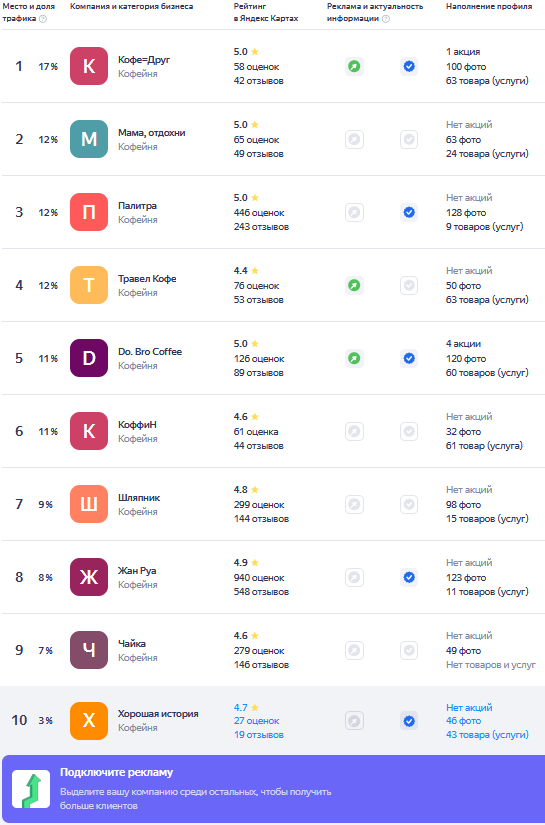Image resolution: width=545 pixels, height=825 pixels.
Task: Click the green advertising icon for Кофе=Друг
Action: (355, 66)
